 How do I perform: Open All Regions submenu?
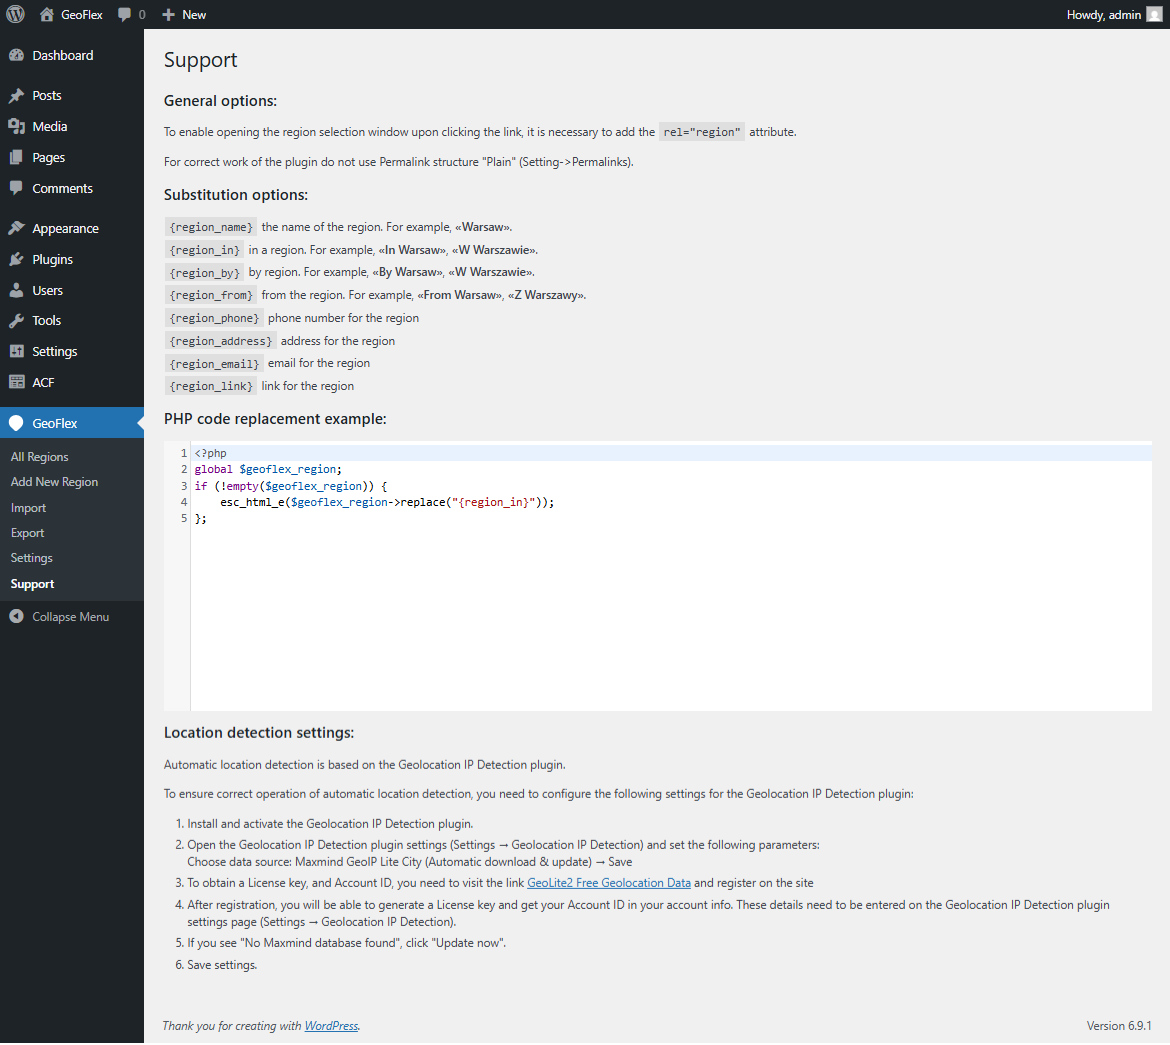coord(40,457)
